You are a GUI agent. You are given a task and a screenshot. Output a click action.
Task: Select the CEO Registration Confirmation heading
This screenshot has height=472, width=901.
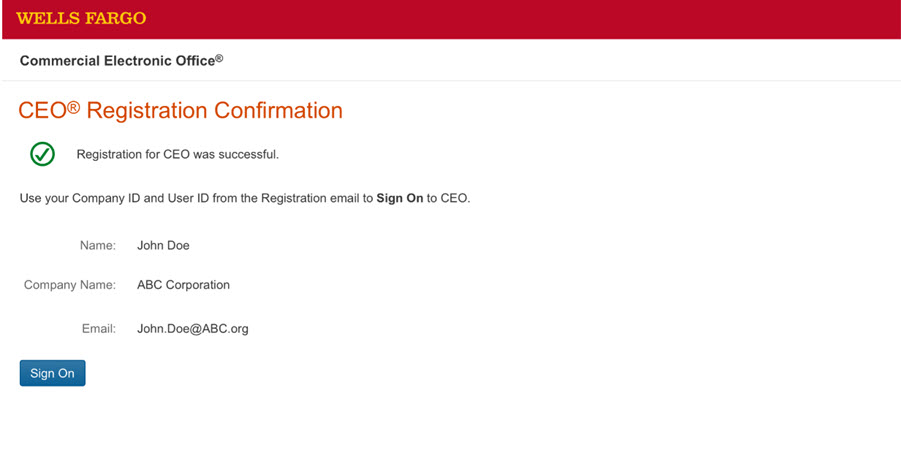click(180, 111)
